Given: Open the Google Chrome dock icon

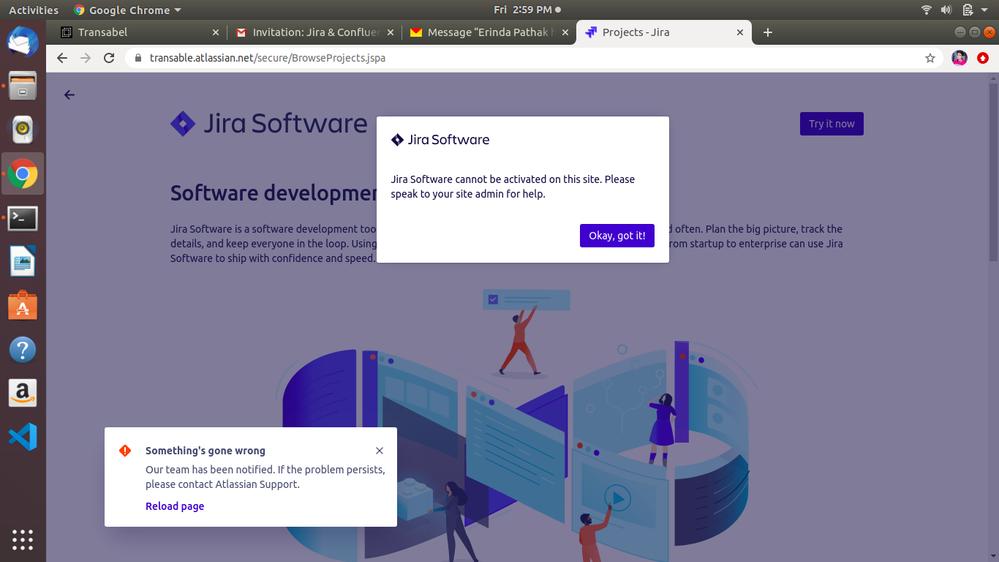Looking at the screenshot, I should (x=22, y=173).
